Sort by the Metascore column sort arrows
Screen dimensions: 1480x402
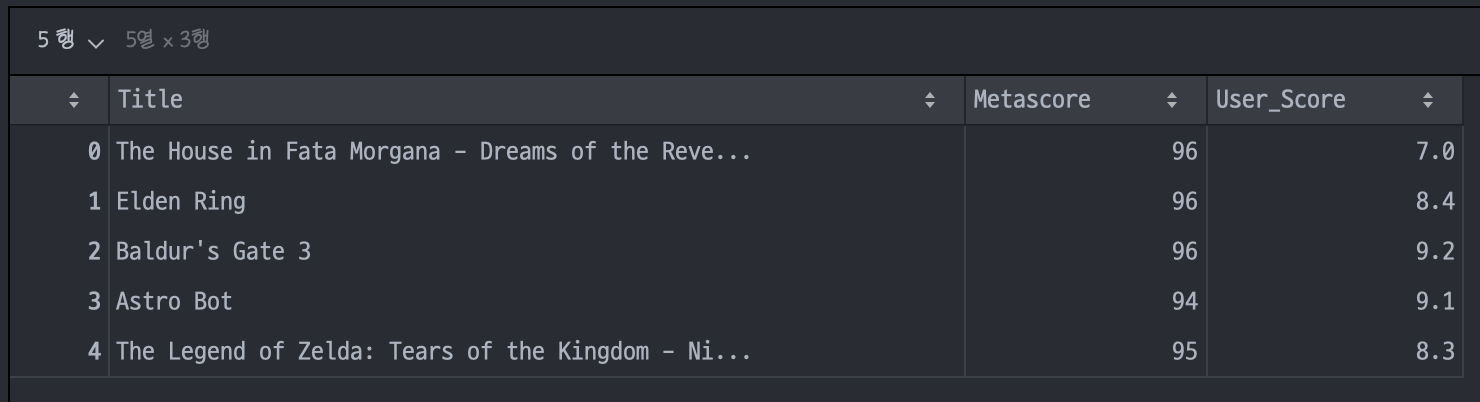point(1172,100)
